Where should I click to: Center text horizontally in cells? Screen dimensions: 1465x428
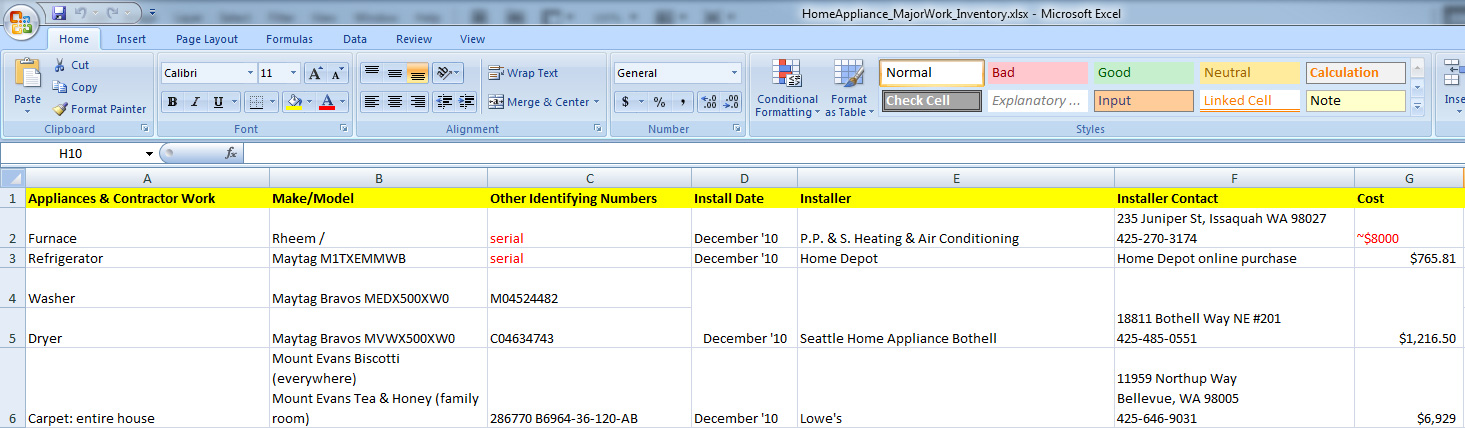(394, 102)
